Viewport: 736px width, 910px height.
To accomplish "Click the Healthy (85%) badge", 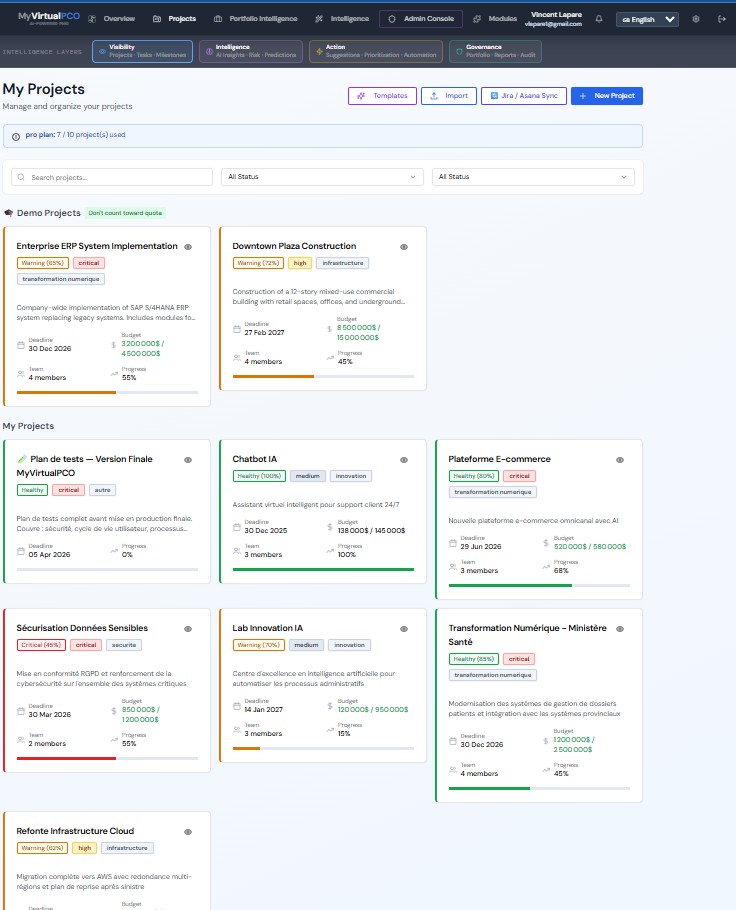I will pos(474,659).
